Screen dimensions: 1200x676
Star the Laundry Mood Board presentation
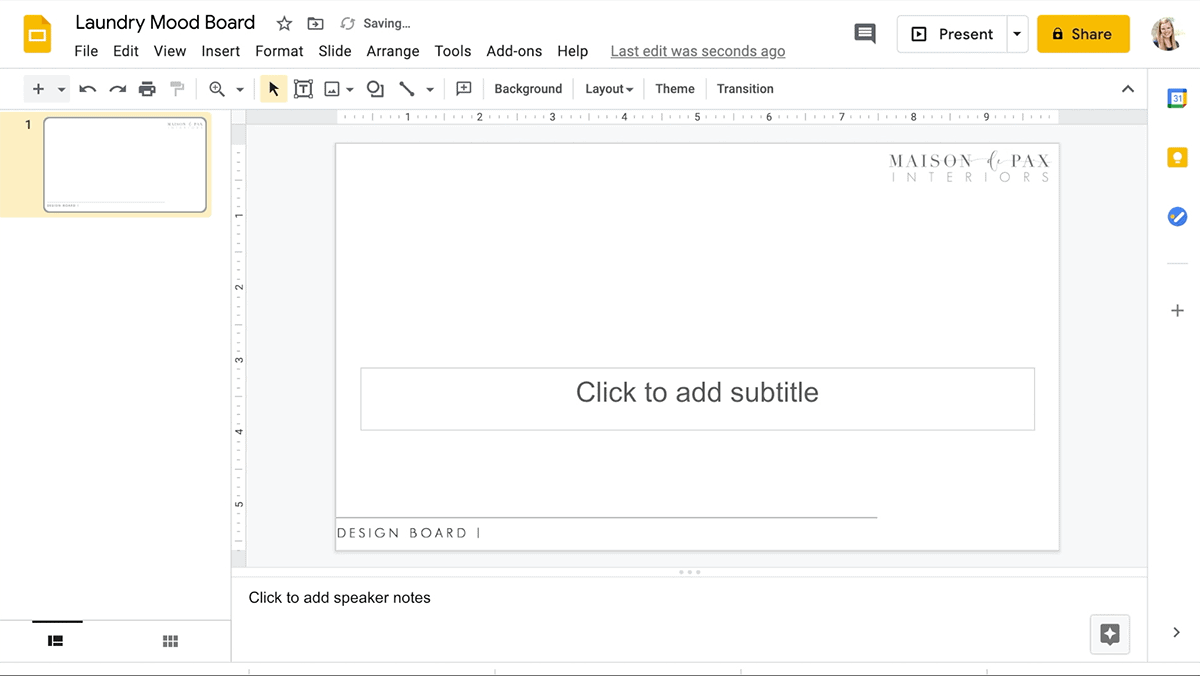[x=284, y=23]
